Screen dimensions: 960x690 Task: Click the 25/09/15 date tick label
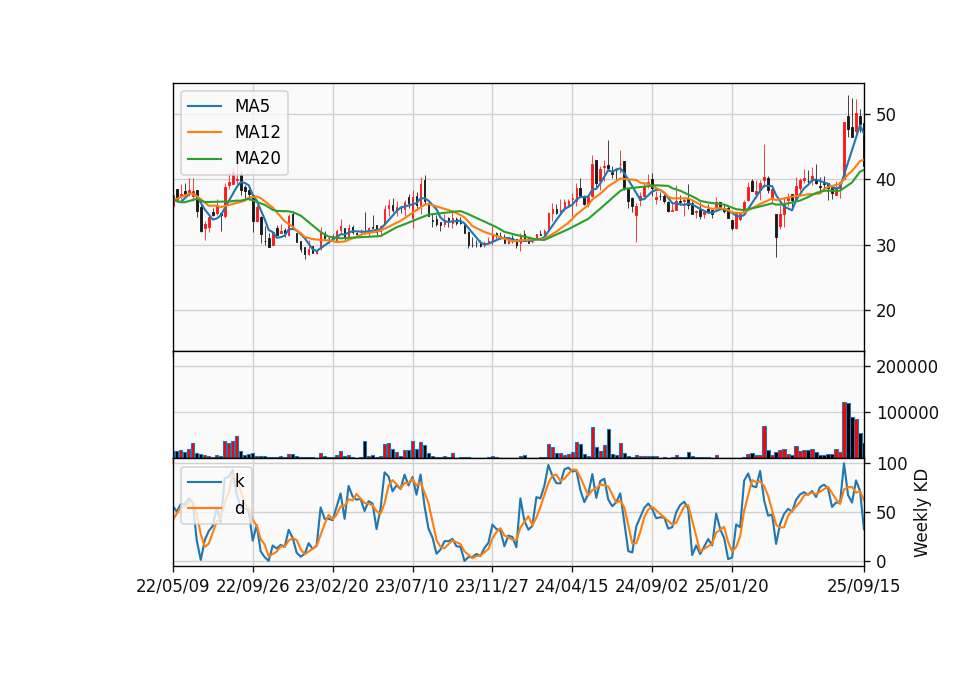click(864, 586)
